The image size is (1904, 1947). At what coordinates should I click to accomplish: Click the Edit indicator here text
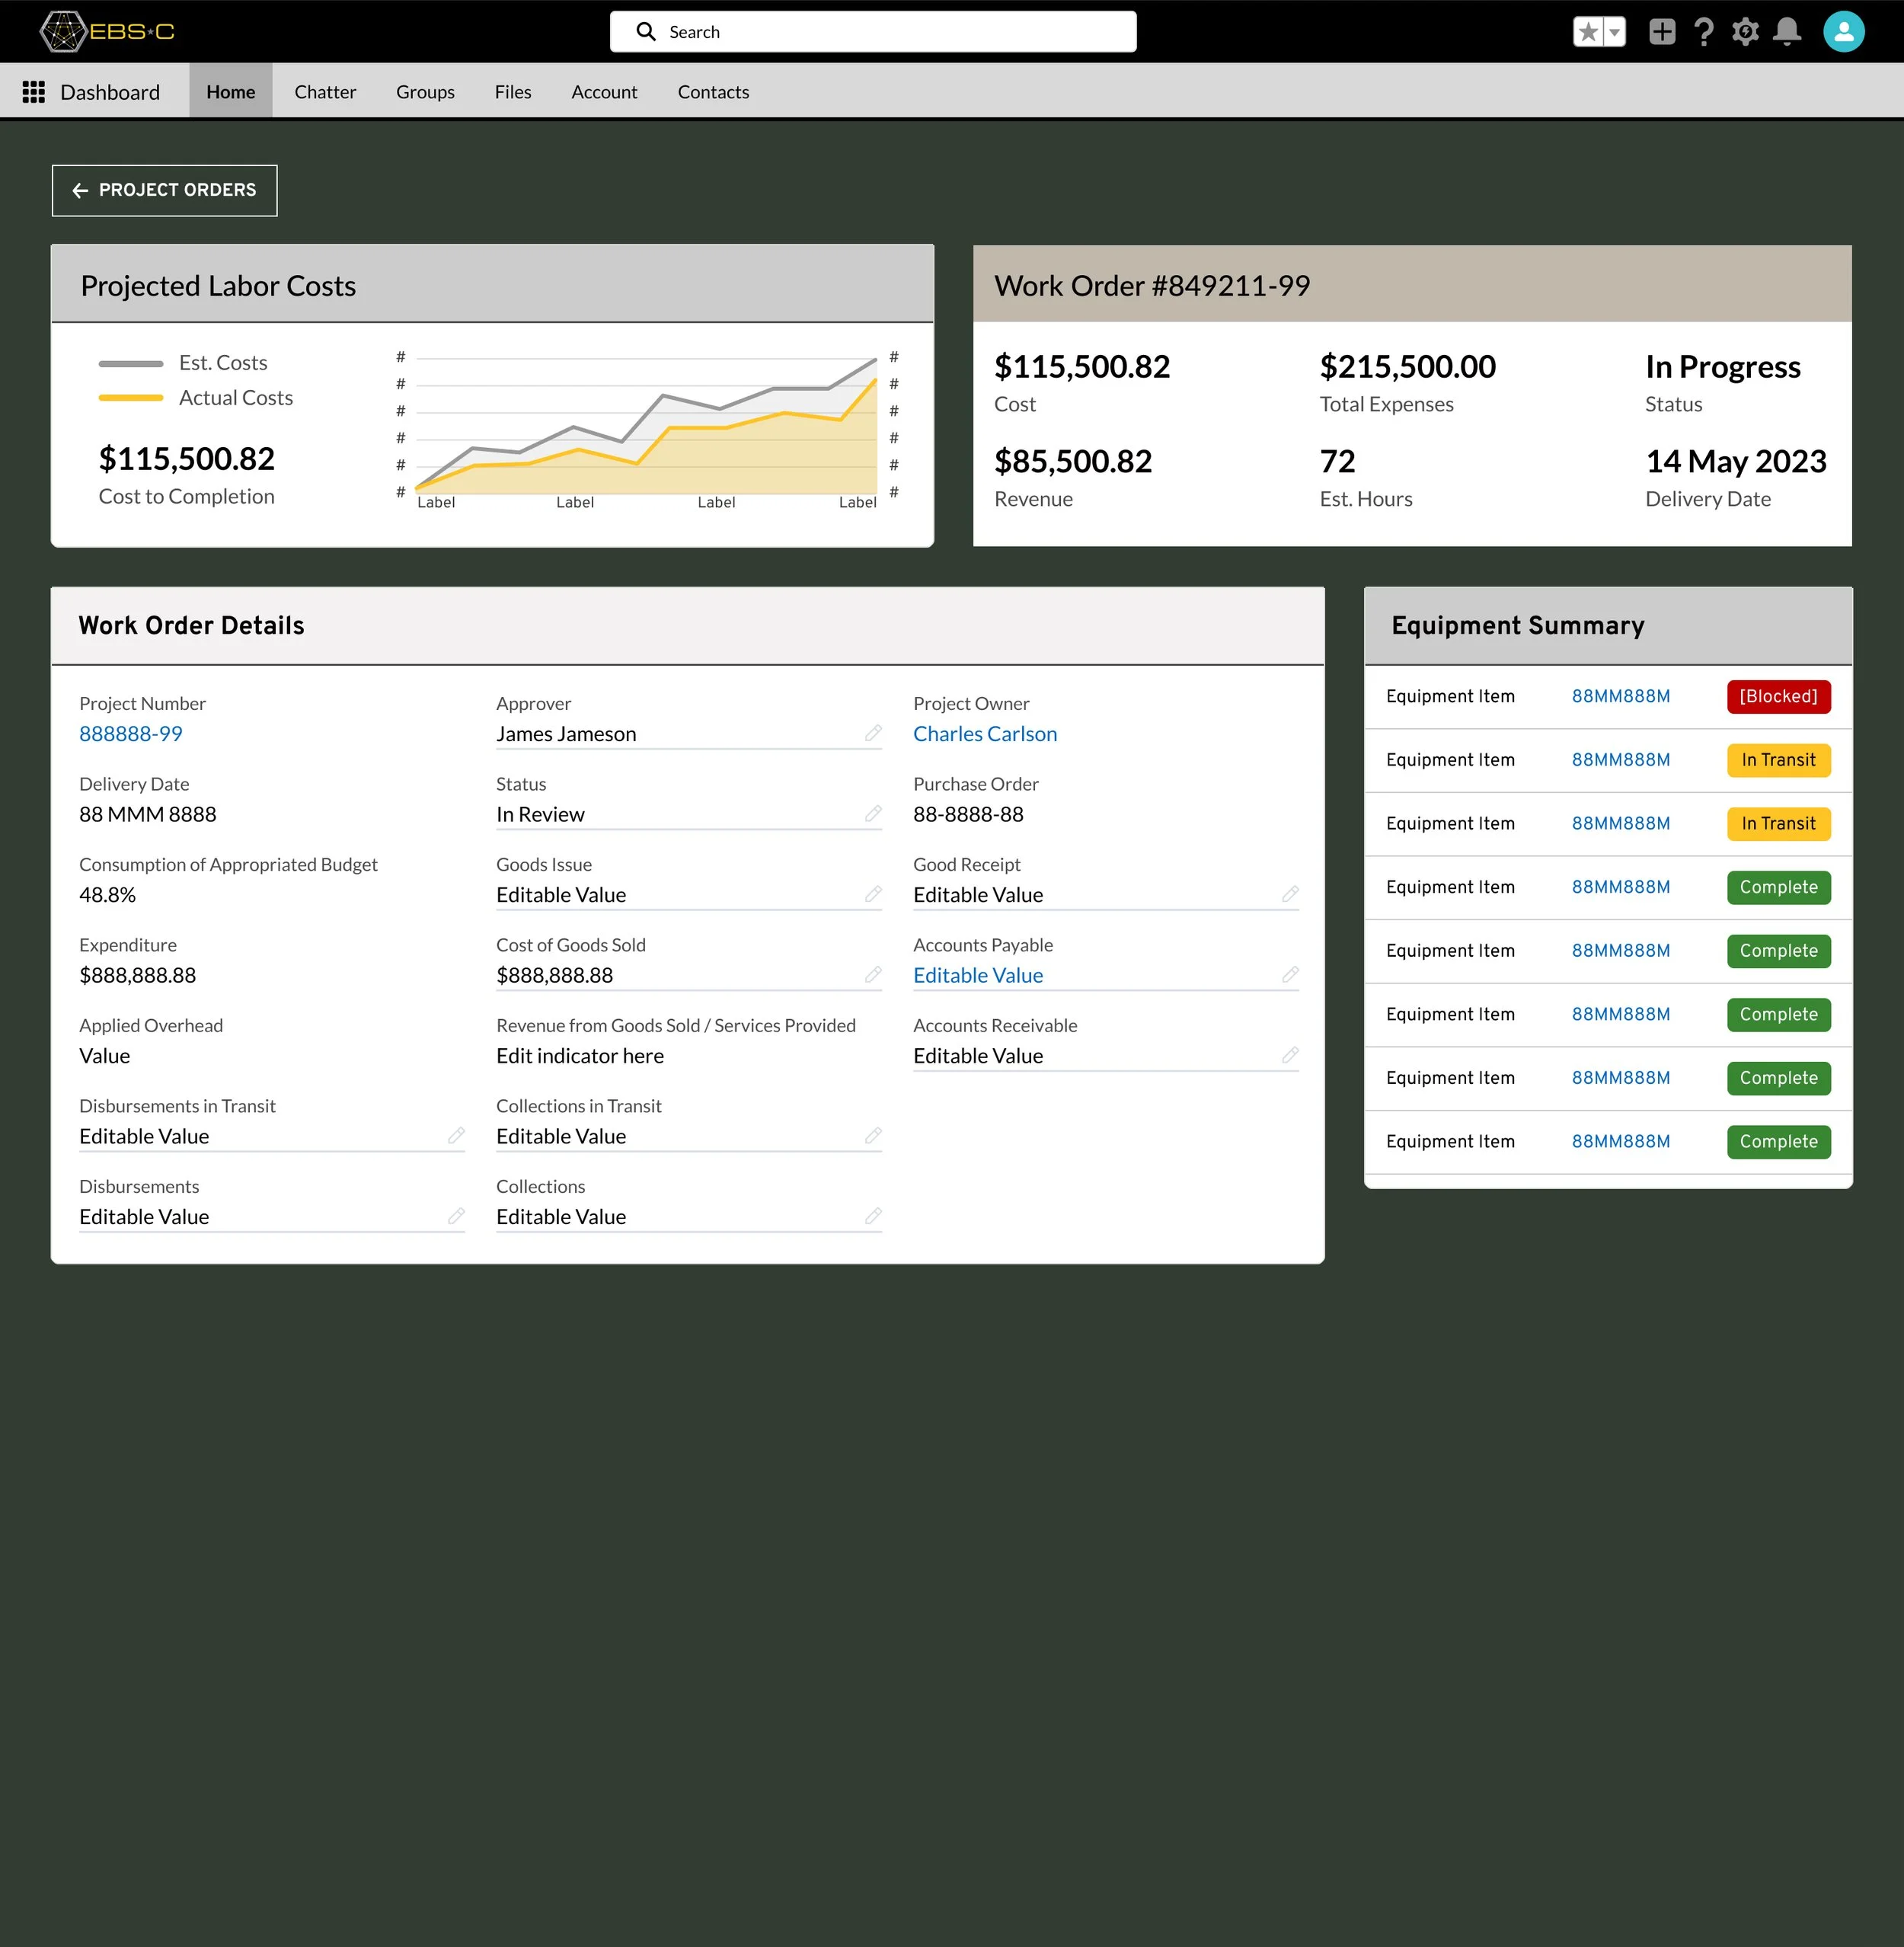[580, 1055]
